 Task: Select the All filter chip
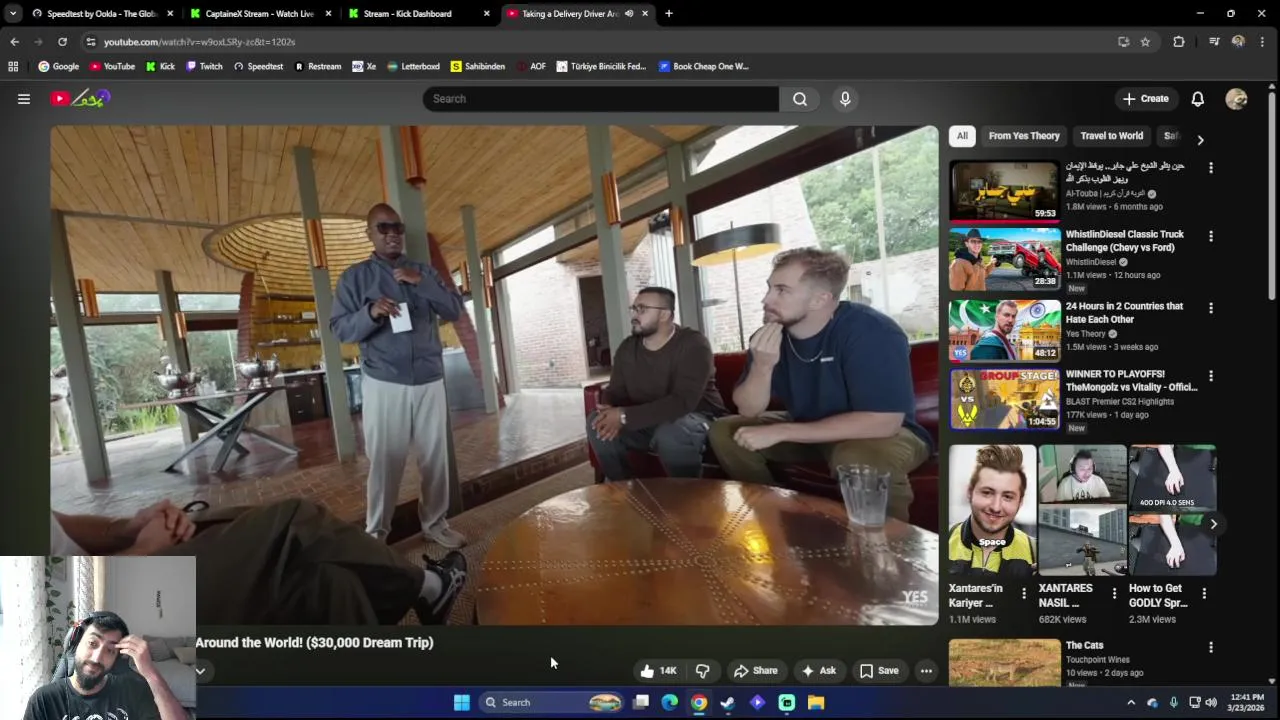pyautogui.click(x=962, y=136)
